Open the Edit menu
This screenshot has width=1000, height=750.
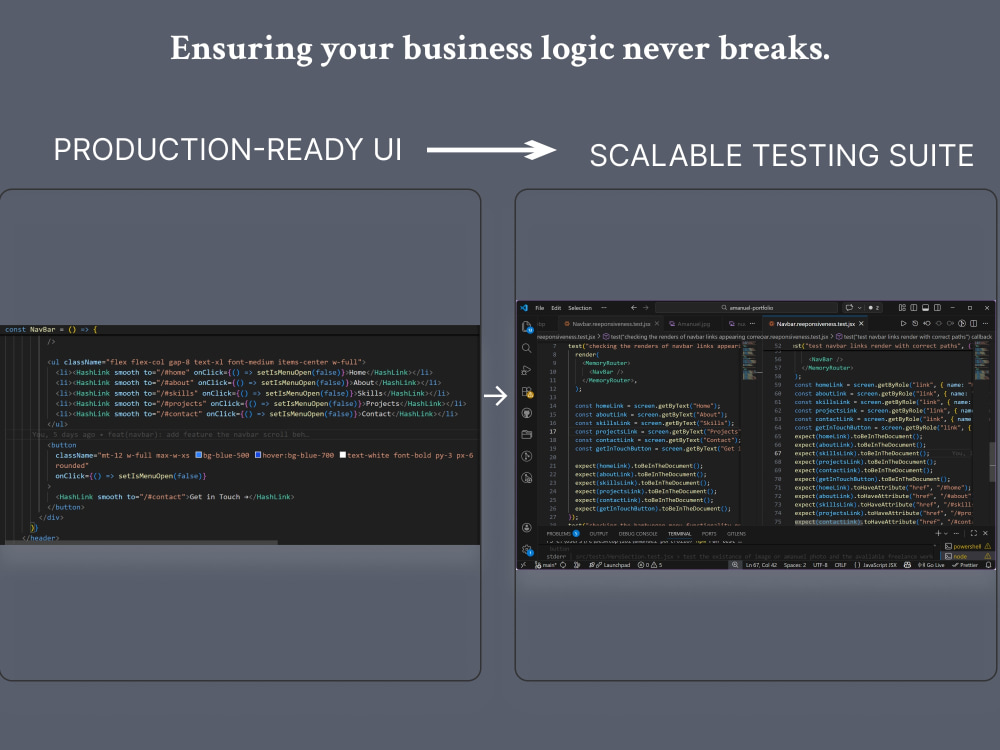pyautogui.click(x=556, y=307)
